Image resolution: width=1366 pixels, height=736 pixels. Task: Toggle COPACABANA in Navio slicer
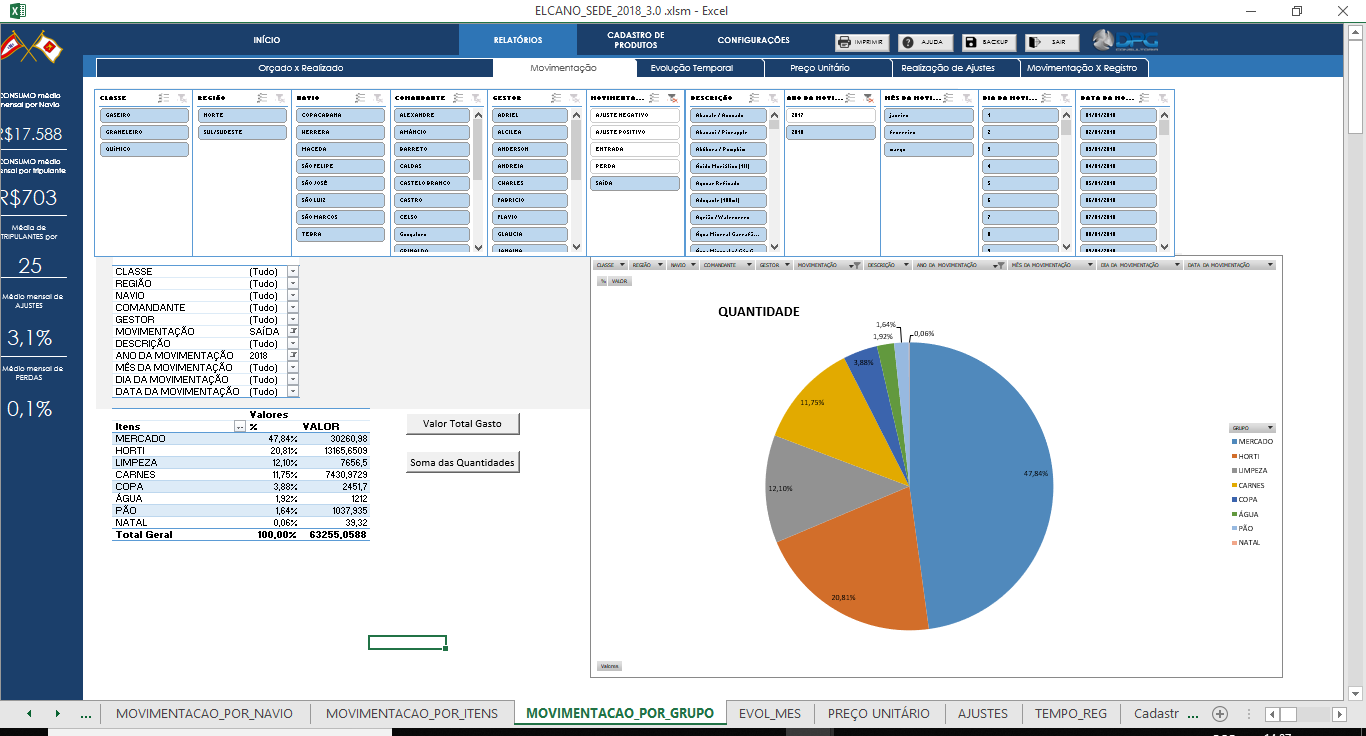(340, 115)
